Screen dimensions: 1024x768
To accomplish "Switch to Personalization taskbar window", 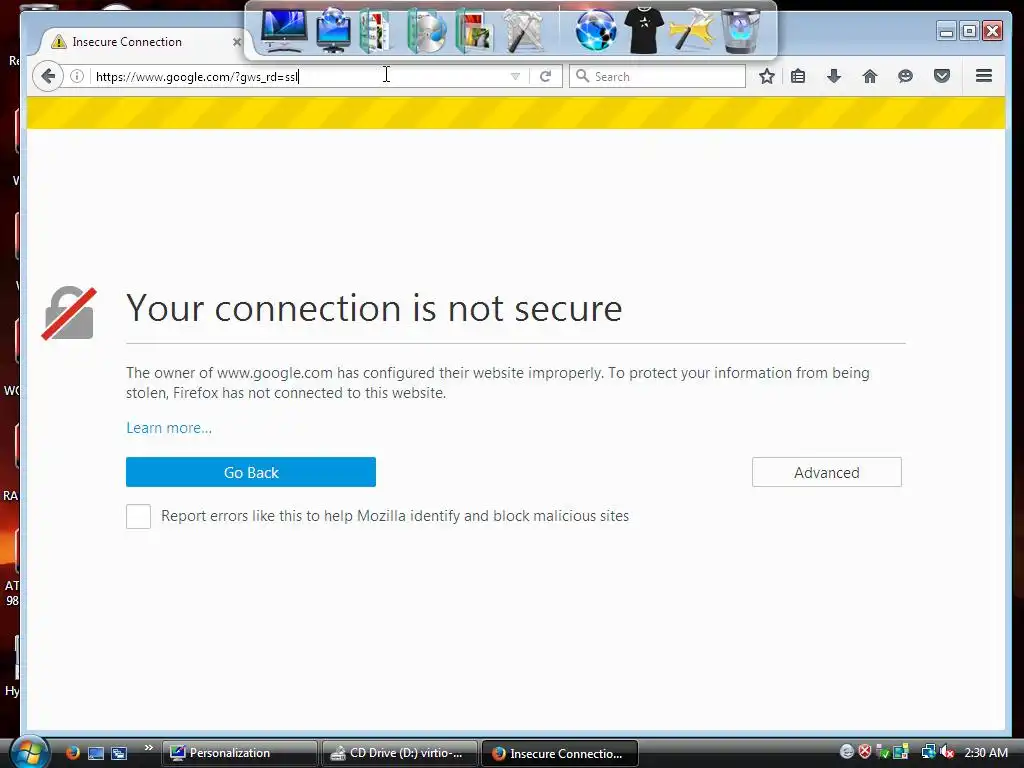I will coord(239,753).
